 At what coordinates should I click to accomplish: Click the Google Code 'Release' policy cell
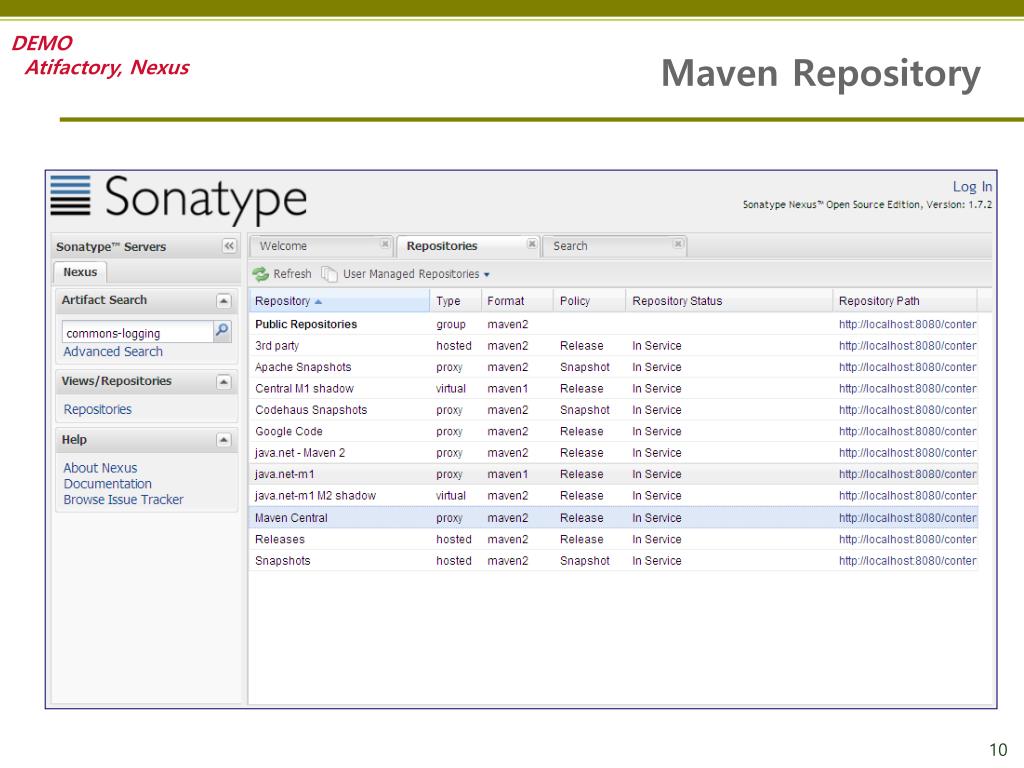pos(581,432)
